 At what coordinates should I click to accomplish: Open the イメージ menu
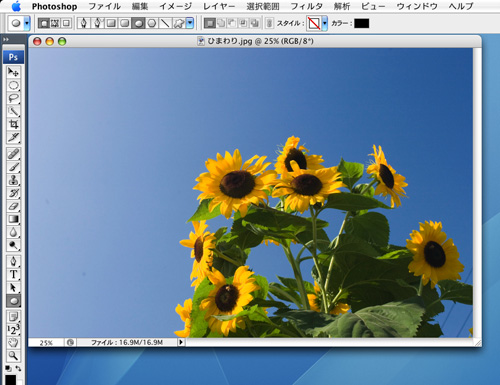(175, 6)
